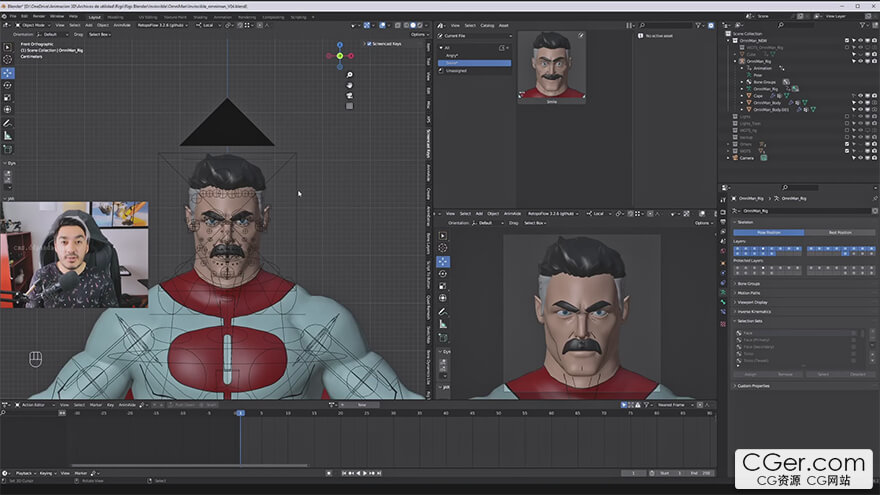Image resolution: width=880 pixels, height=495 pixels.
Task: Switch to the Layout workspace tab
Action: 94,17
